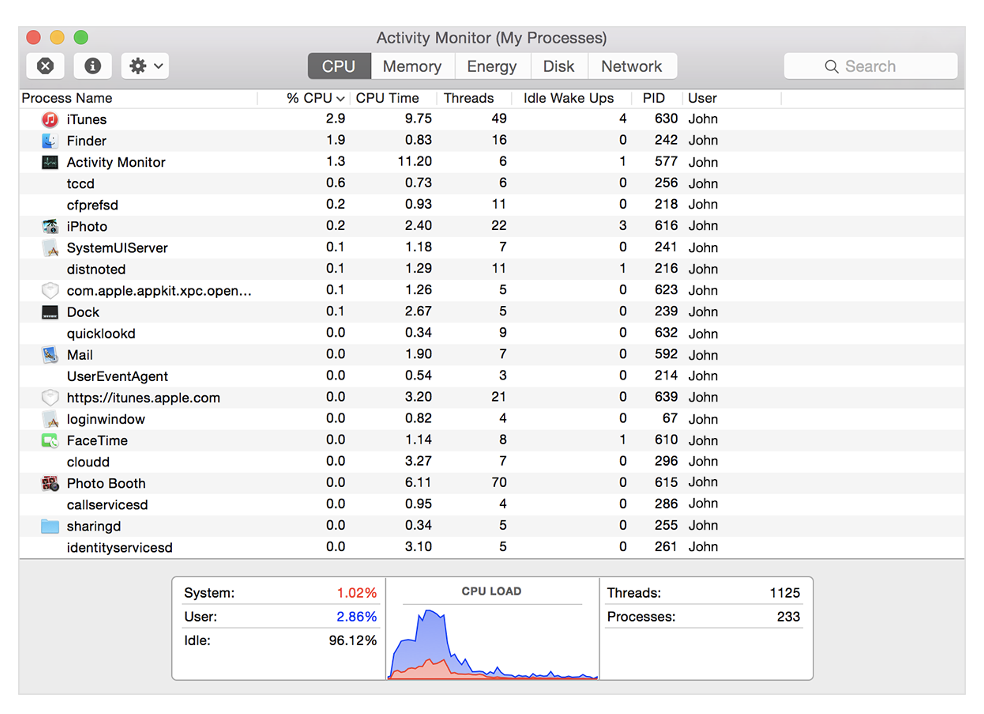Click the com.apple.appkit.xpc shield icon
The image size is (984, 714).
tap(50, 290)
